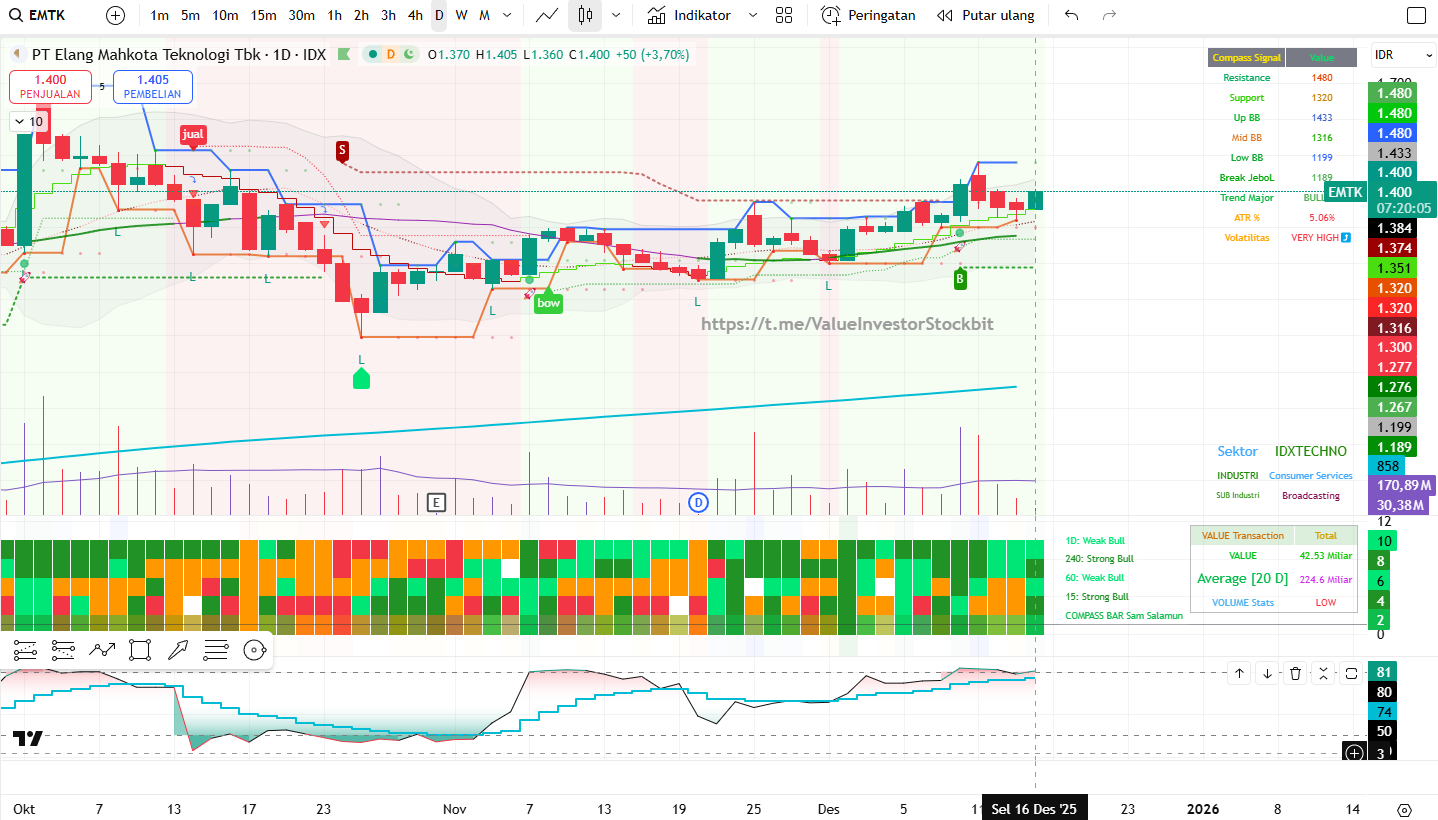Select the line chart style icon

(x=547, y=15)
